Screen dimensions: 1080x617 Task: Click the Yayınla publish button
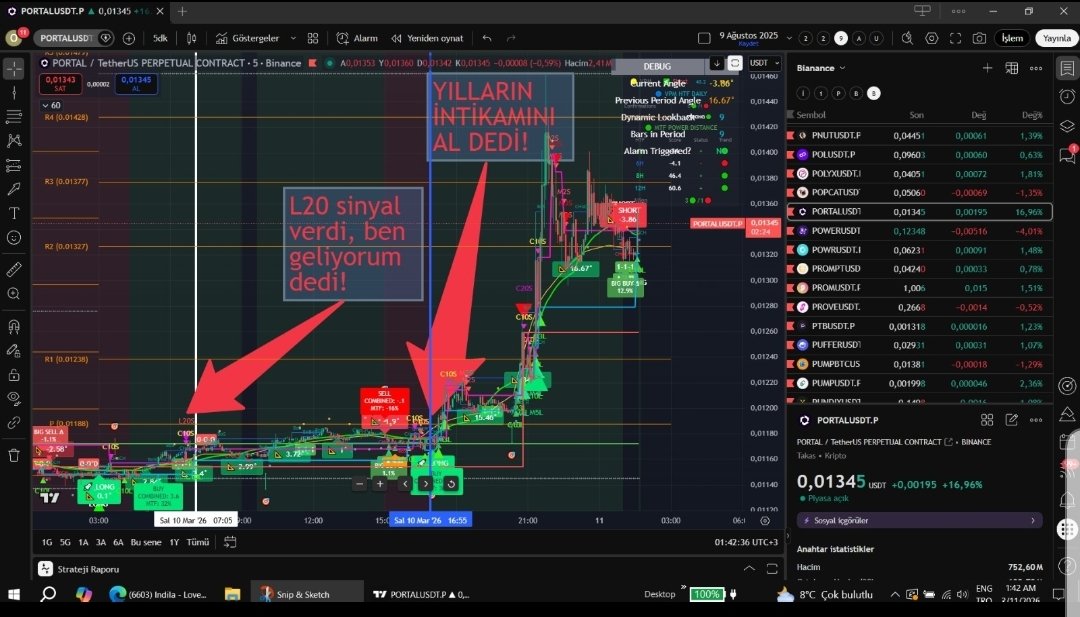[x=1057, y=38]
